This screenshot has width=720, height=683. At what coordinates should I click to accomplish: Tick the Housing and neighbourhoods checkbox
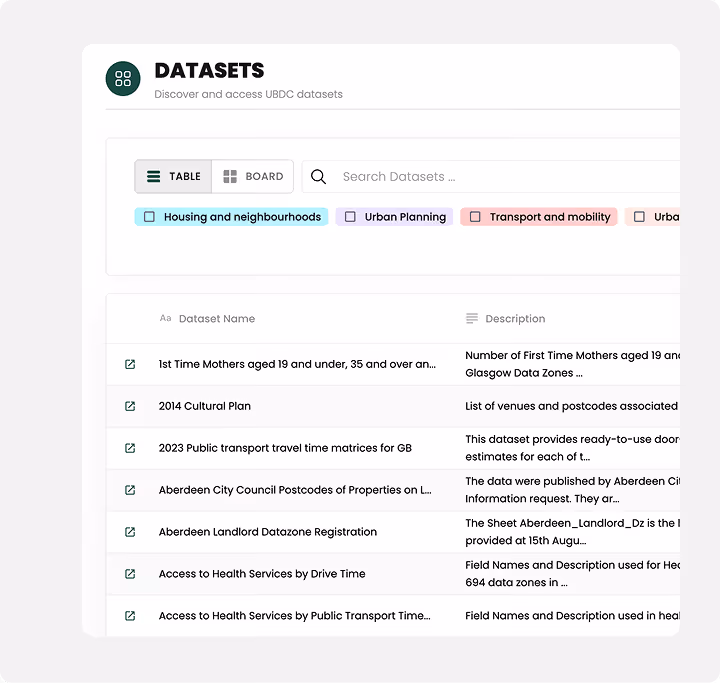[x=149, y=217]
